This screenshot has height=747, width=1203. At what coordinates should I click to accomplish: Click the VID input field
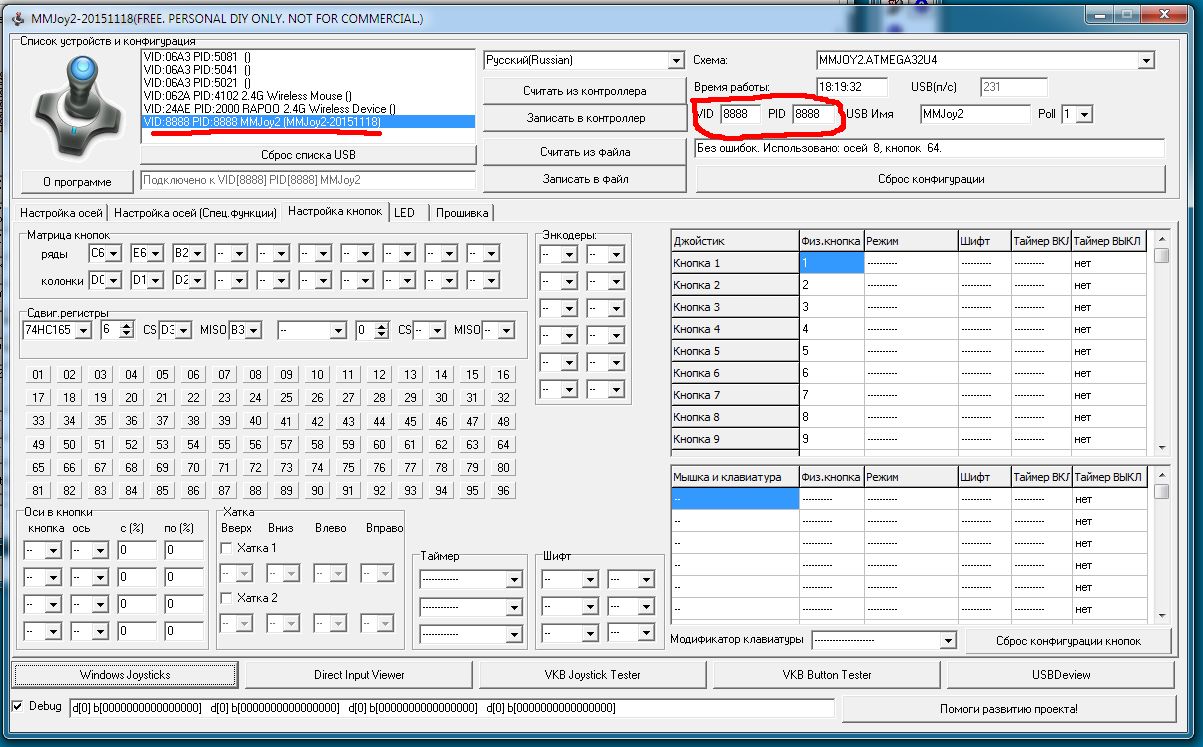(740, 114)
